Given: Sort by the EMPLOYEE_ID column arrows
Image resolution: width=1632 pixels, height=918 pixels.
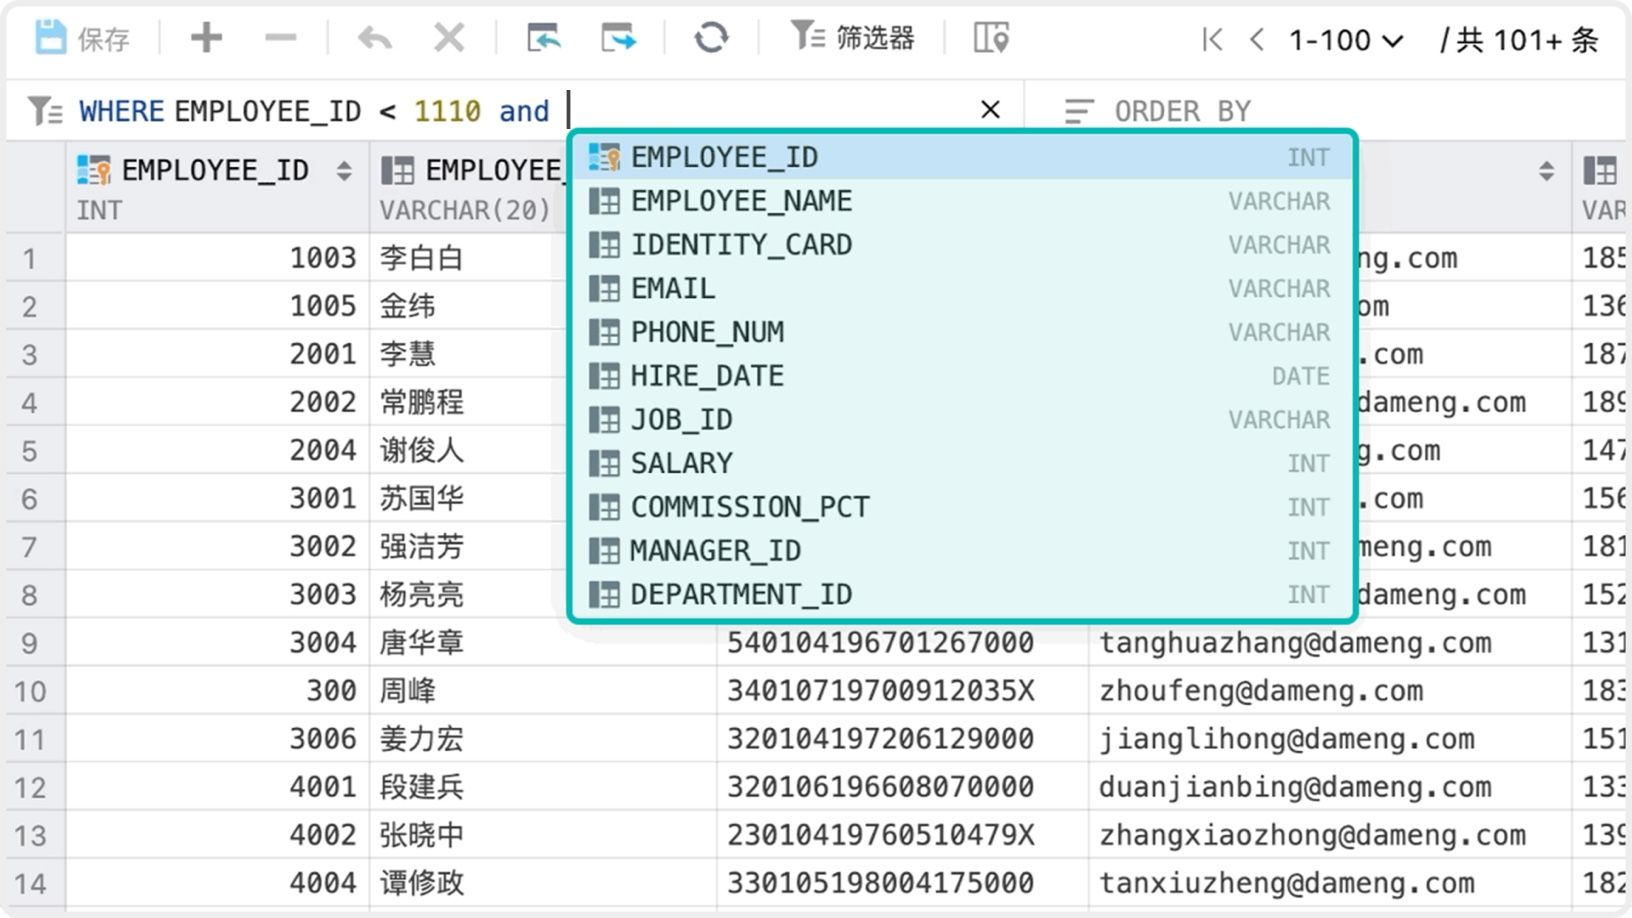Looking at the screenshot, I should coord(344,171).
